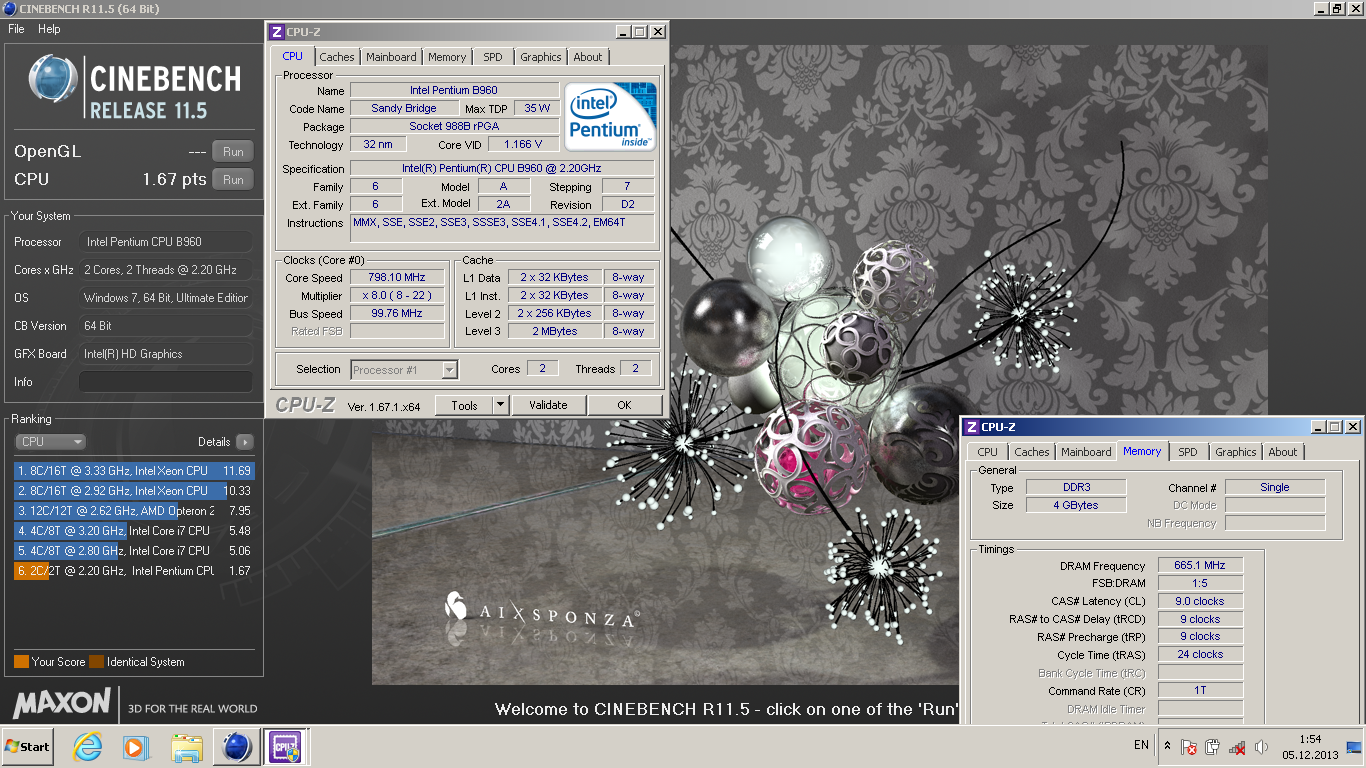The height and width of the screenshot is (768, 1366).
Task: Select ranking row 4C/8T @ 2.80 GHz Core i7
Action: (134, 551)
